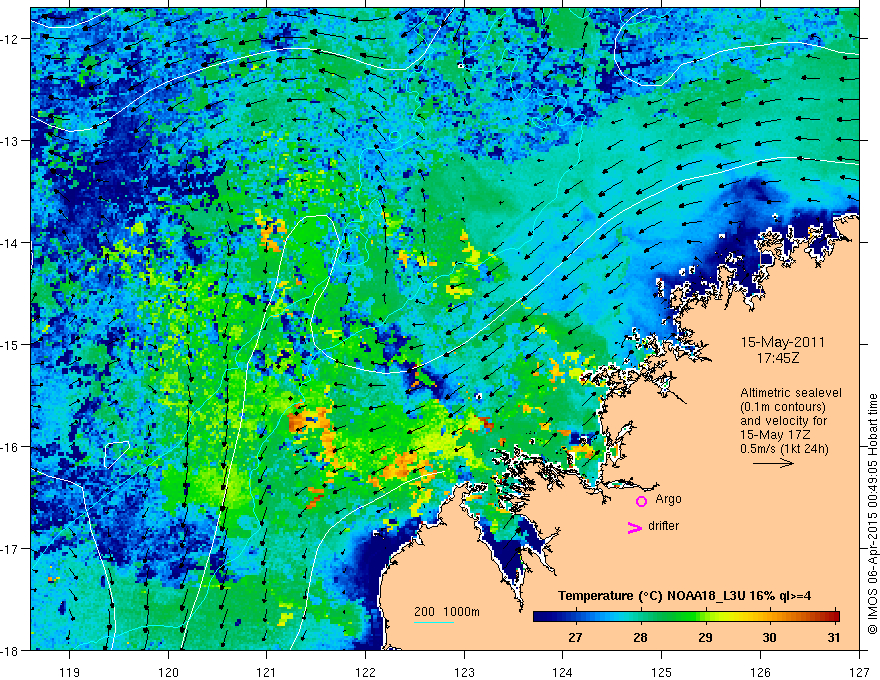Click the 'Altimetric sealevel' caption line

[791, 393]
